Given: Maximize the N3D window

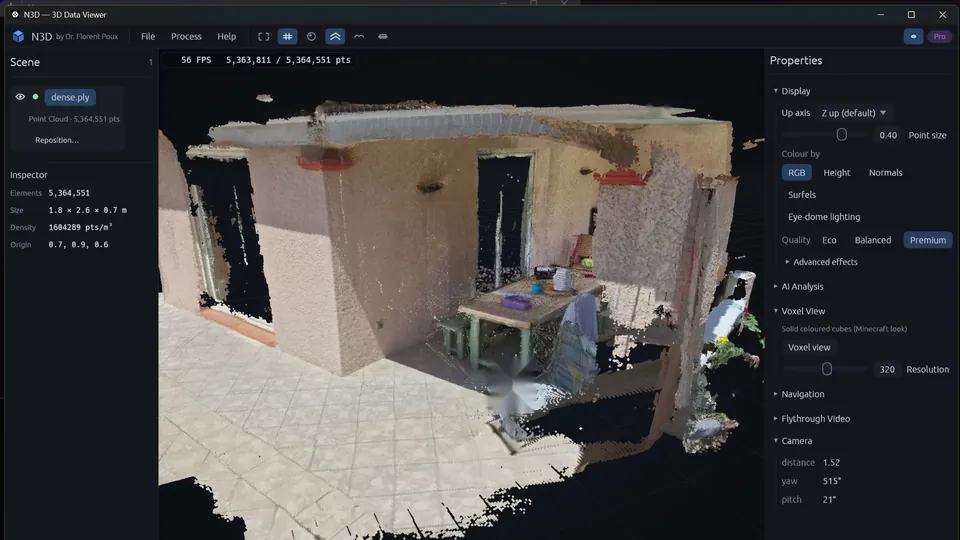Looking at the screenshot, I should point(911,14).
